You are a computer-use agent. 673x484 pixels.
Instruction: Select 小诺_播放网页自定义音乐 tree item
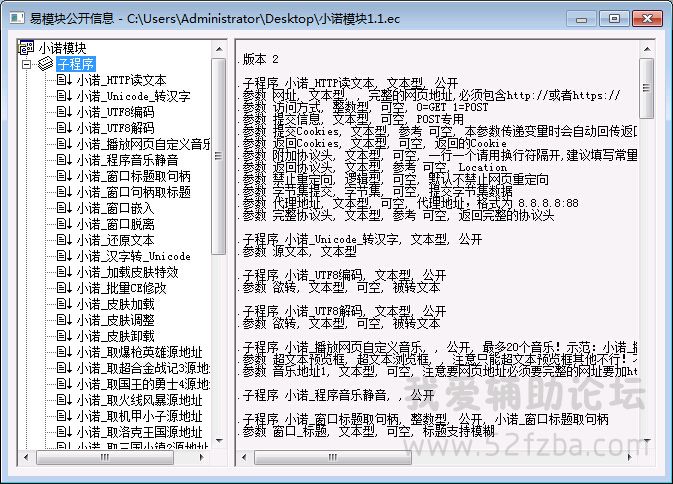(143, 144)
